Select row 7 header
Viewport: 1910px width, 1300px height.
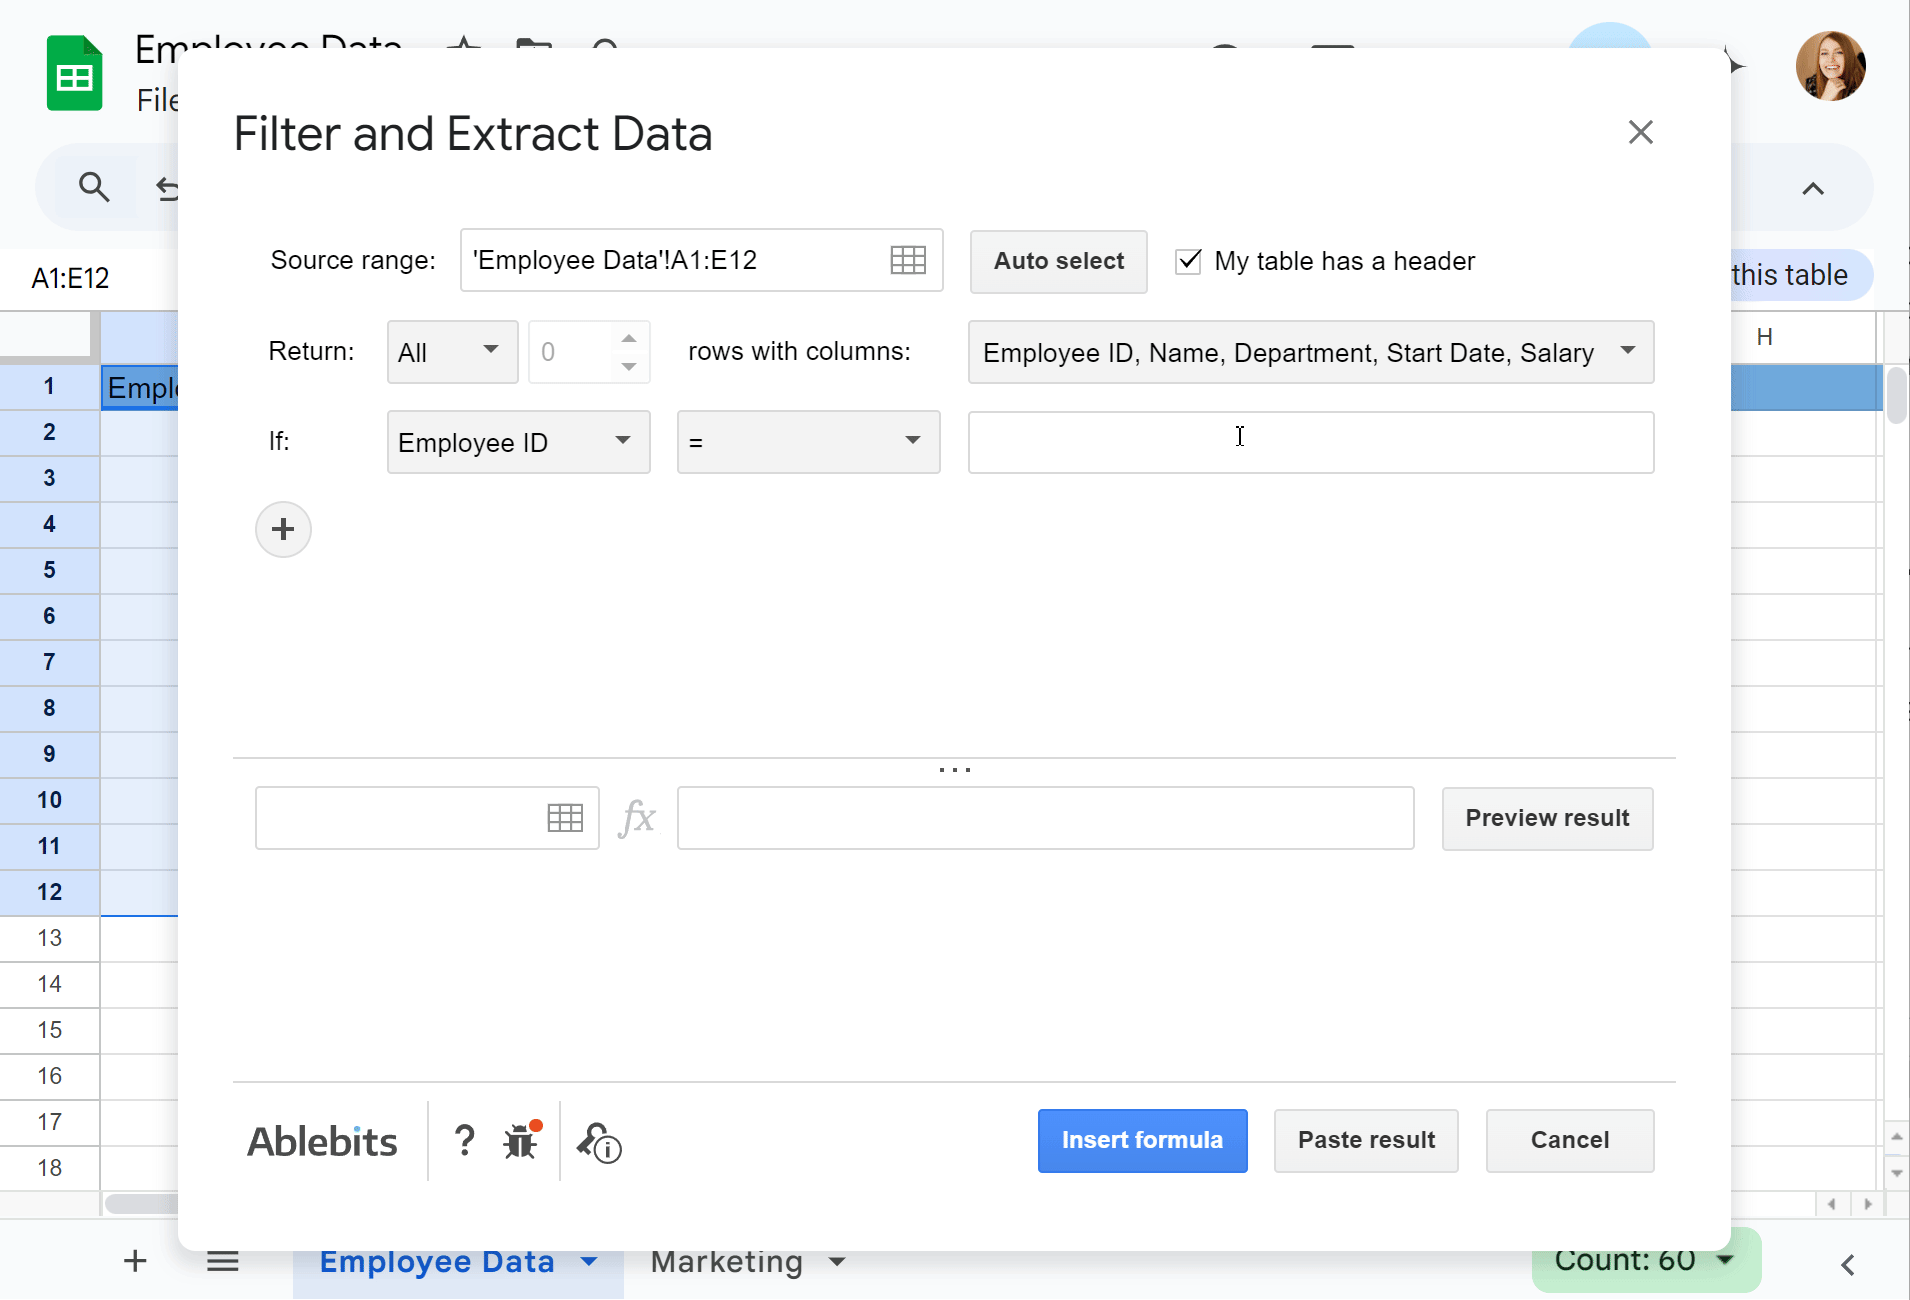49,662
